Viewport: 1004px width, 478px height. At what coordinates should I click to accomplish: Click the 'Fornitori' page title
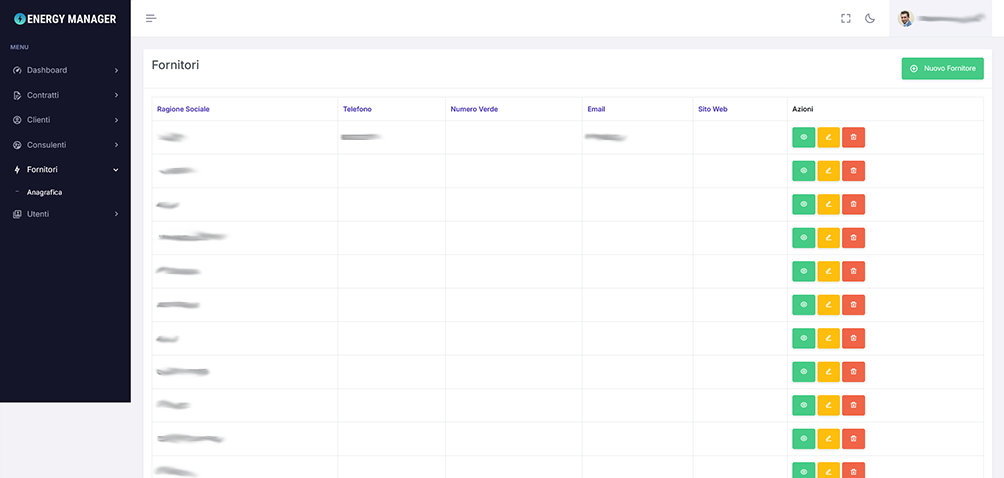175,65
